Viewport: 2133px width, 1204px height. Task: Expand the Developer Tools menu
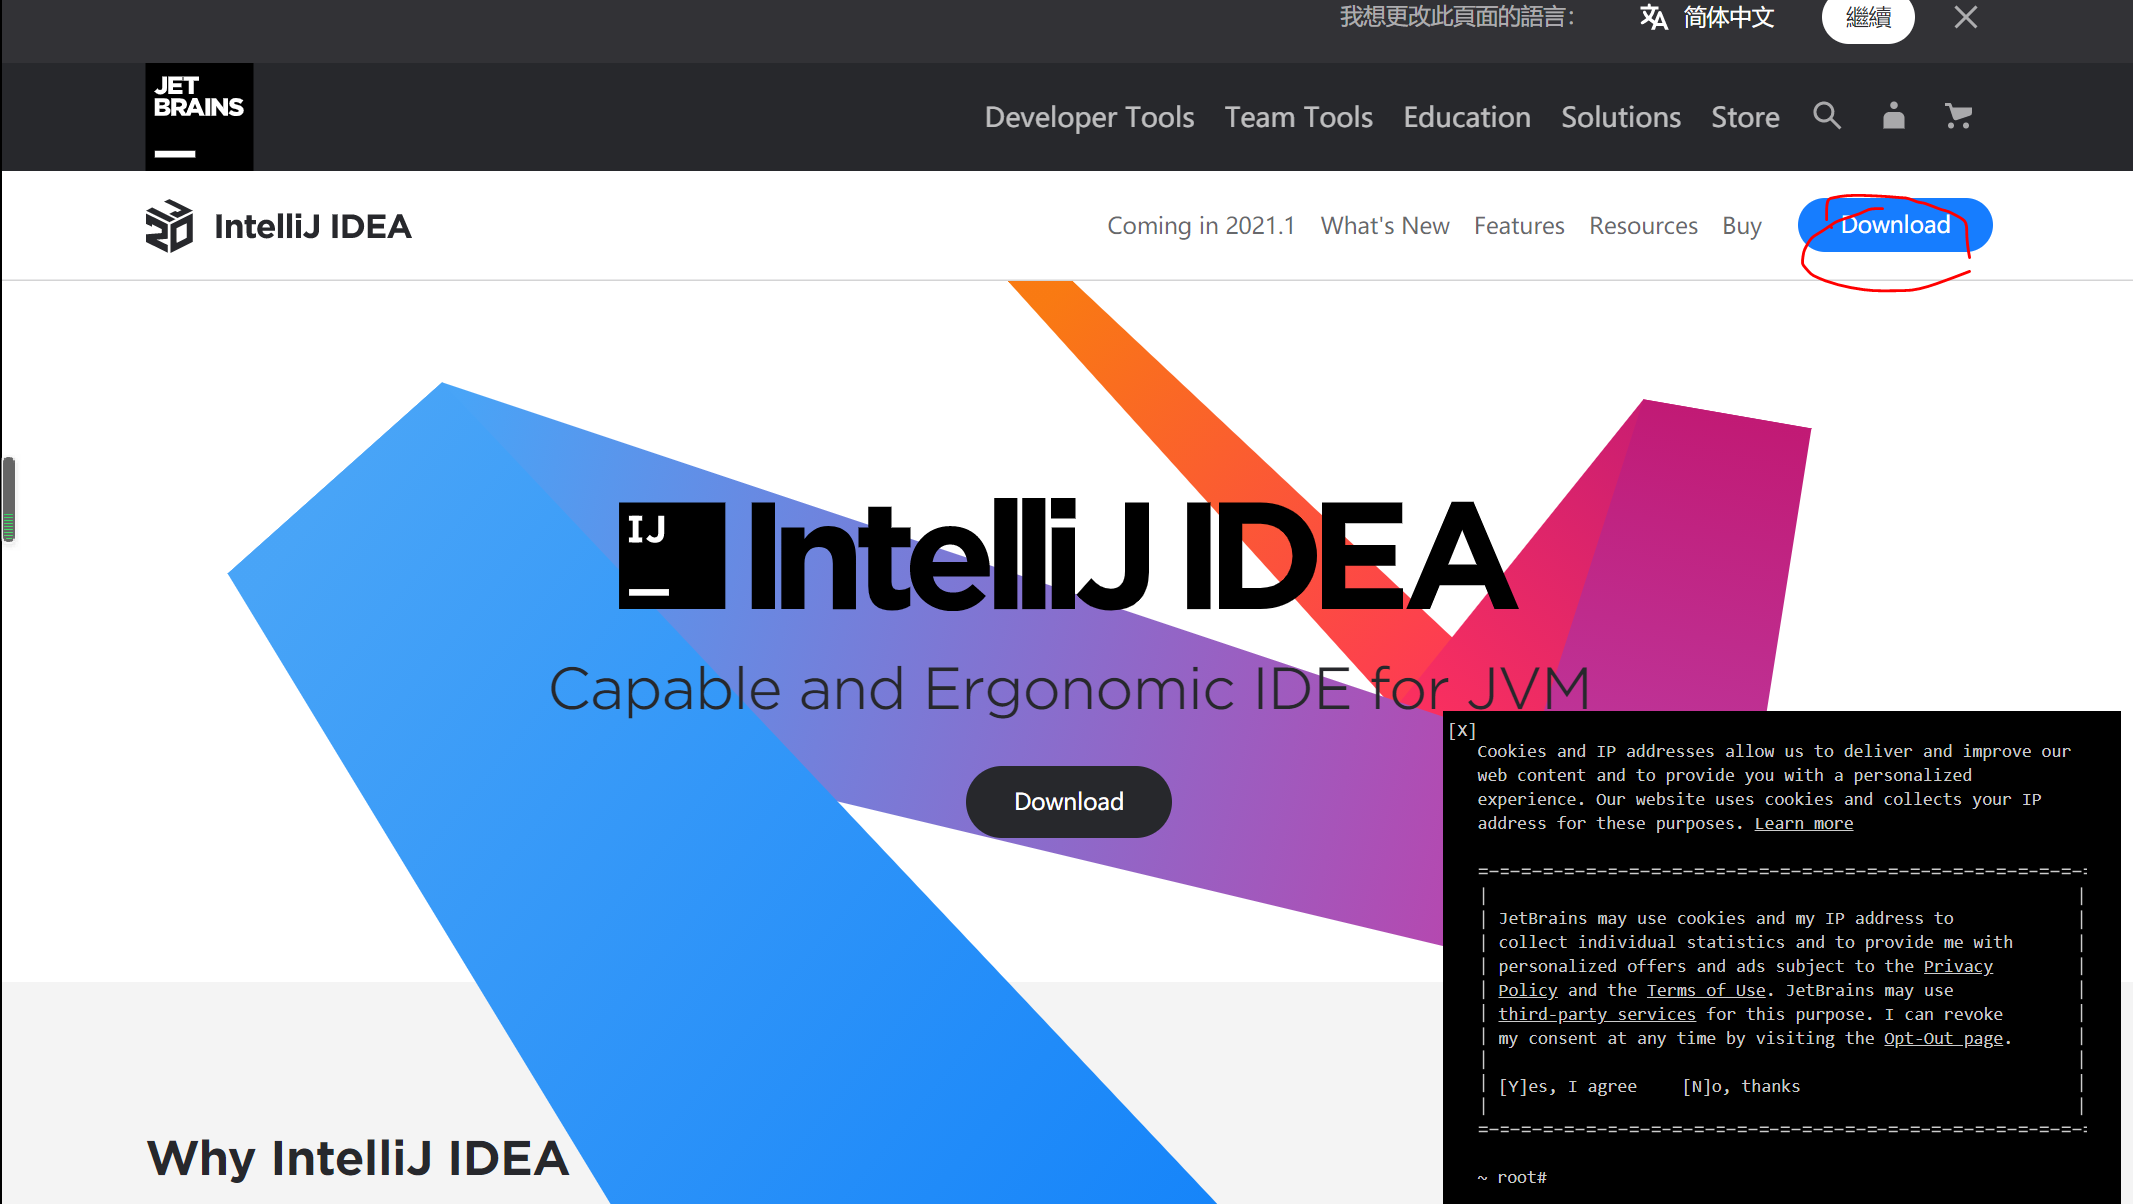1089,117
